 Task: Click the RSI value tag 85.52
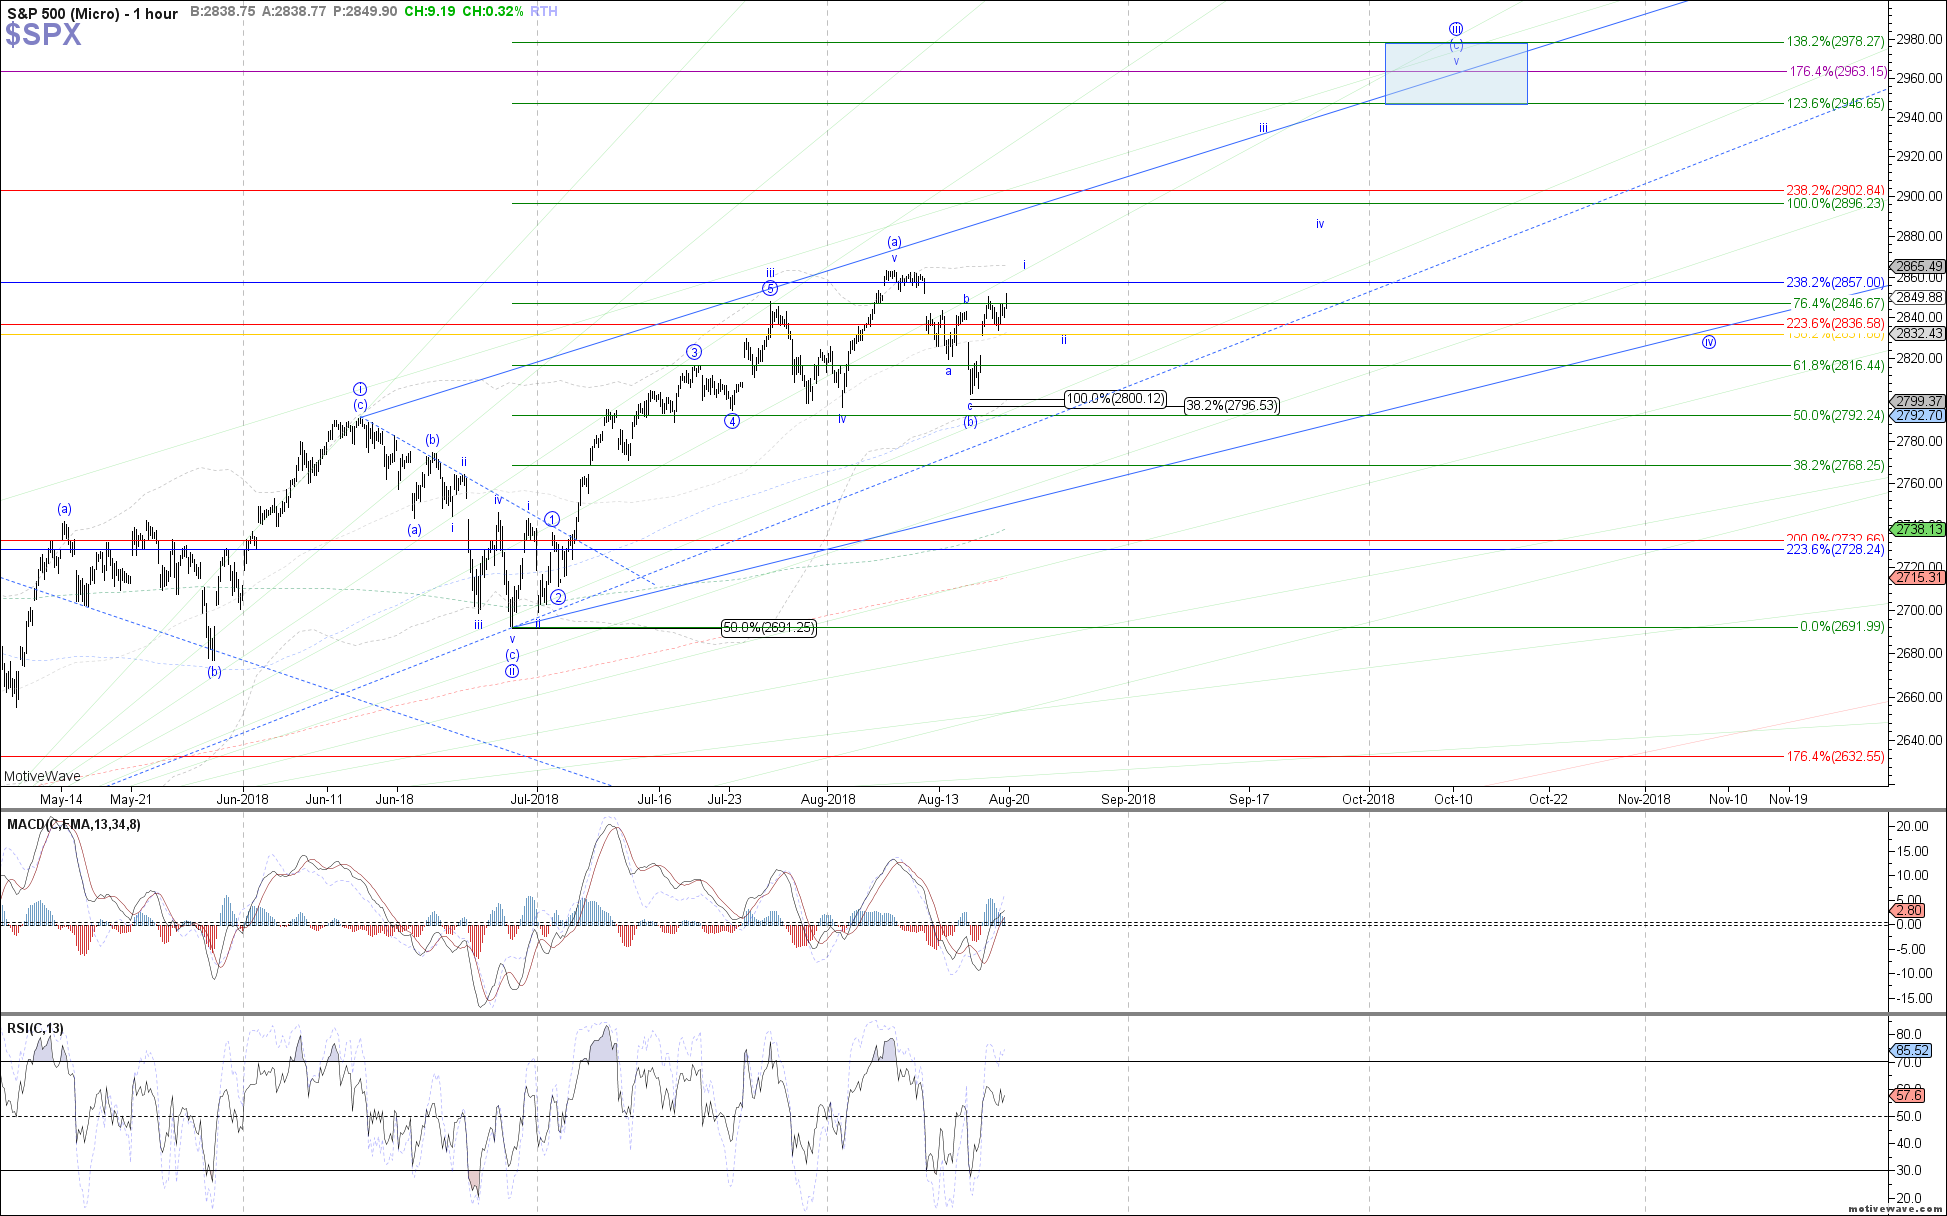coord(1912,1050)
